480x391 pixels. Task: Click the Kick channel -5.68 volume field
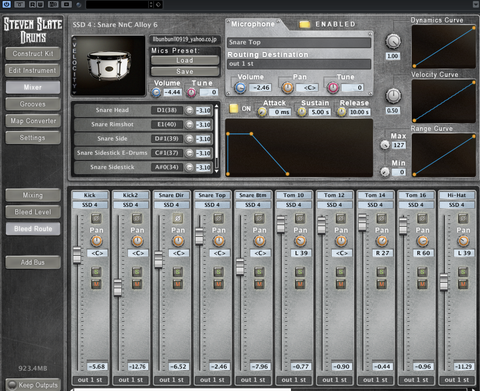click(97, 366)
